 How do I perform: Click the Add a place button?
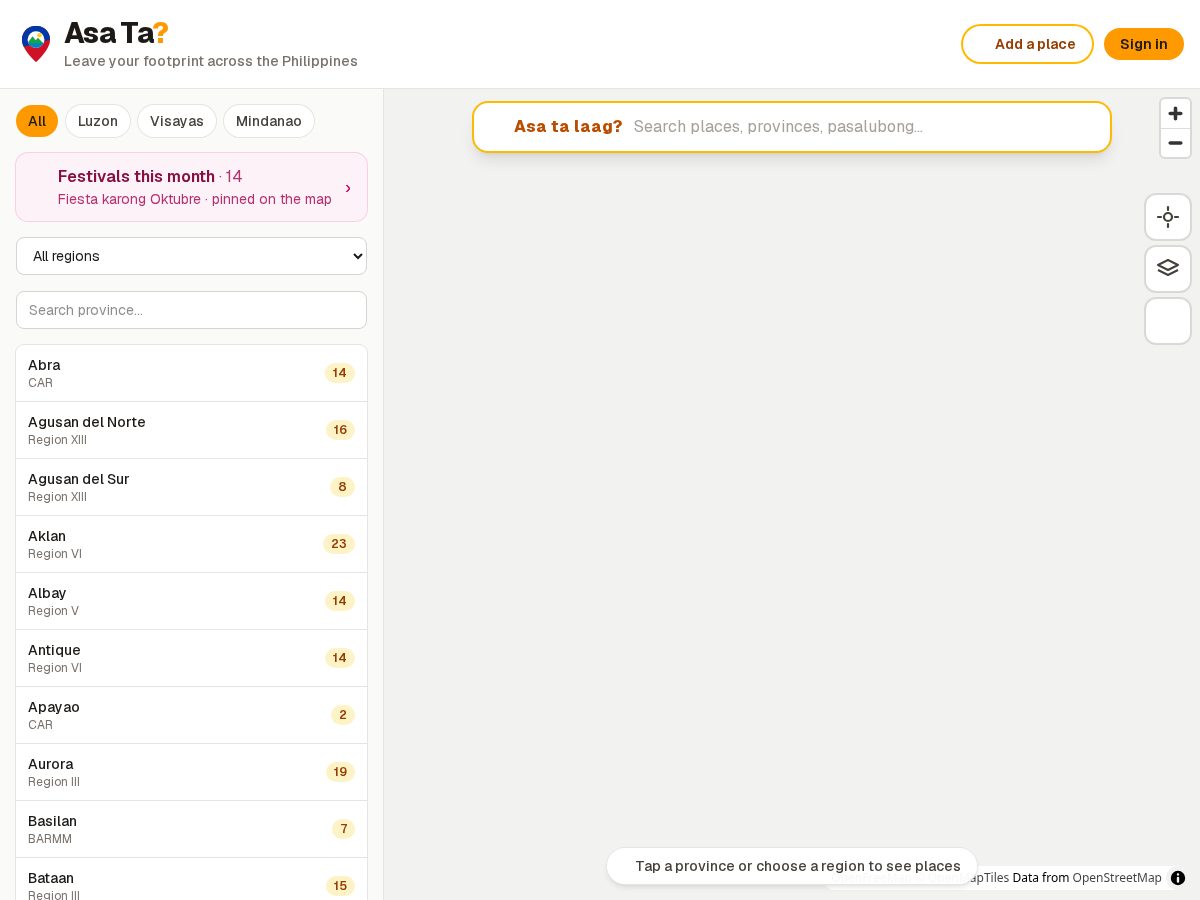[x=1027, y=44]
